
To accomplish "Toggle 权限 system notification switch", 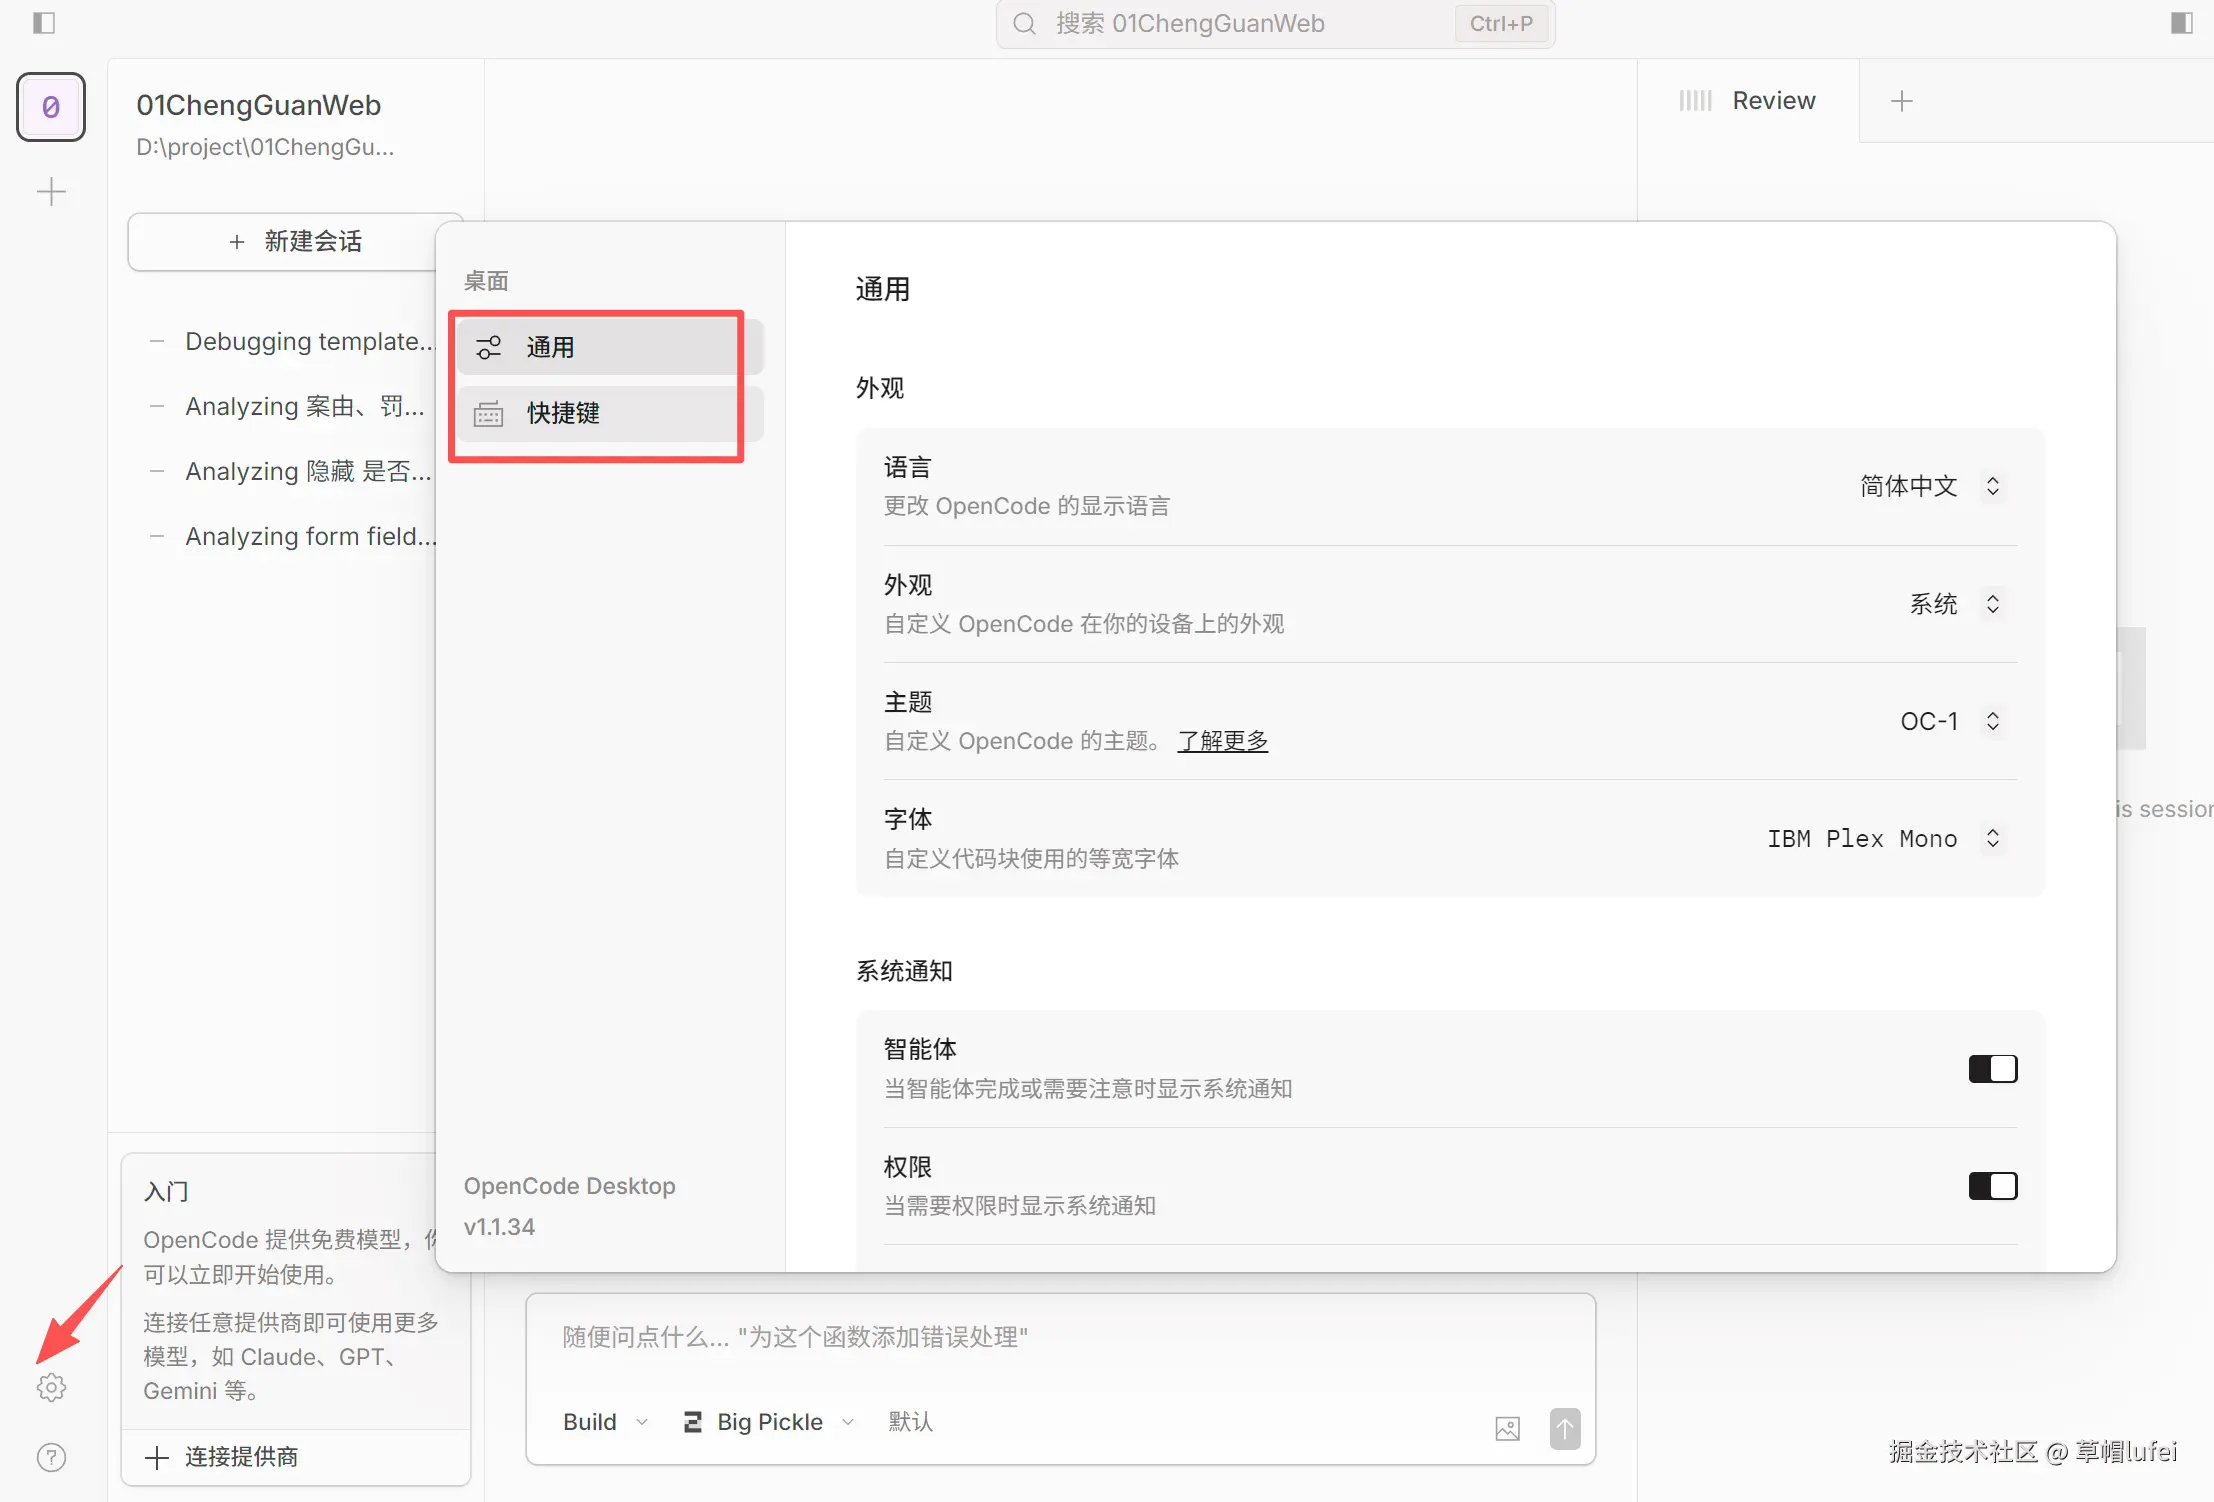I will [x=1992, y=1185].
